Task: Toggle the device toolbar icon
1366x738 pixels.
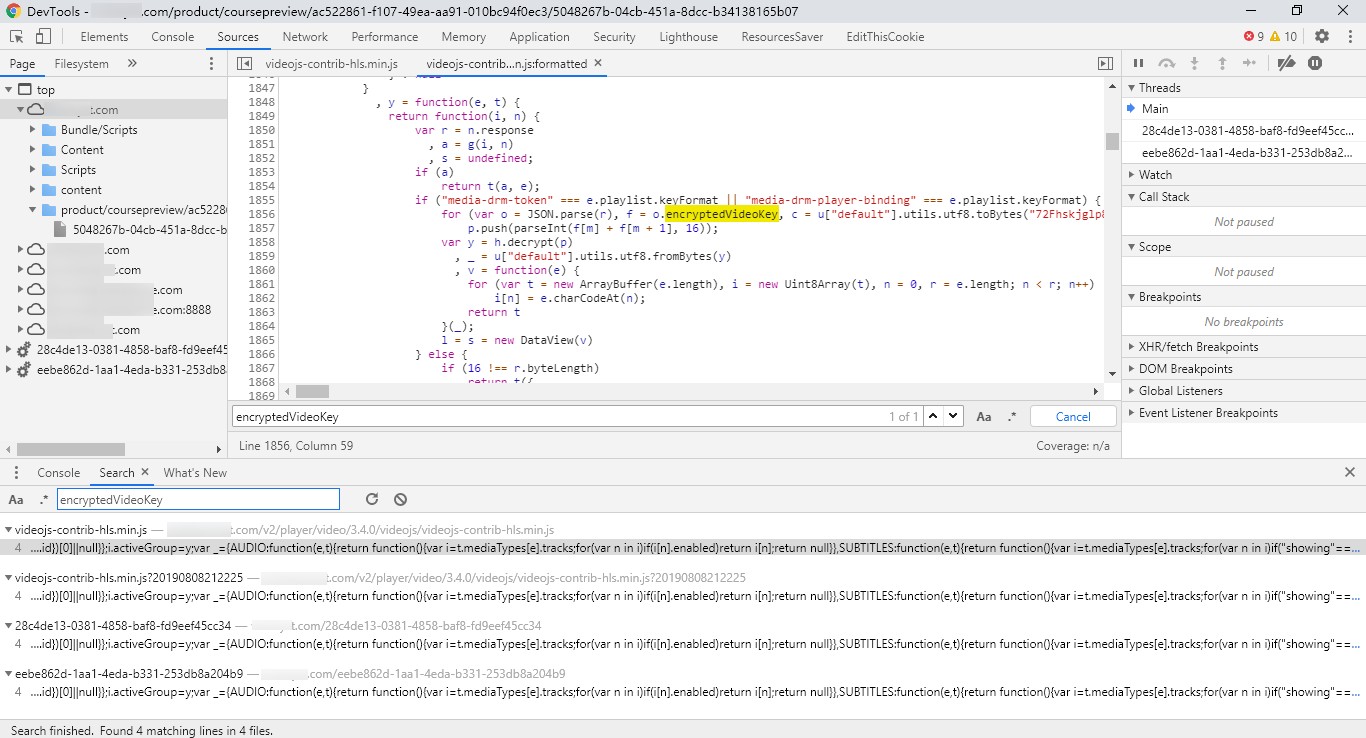Action: 43,37
